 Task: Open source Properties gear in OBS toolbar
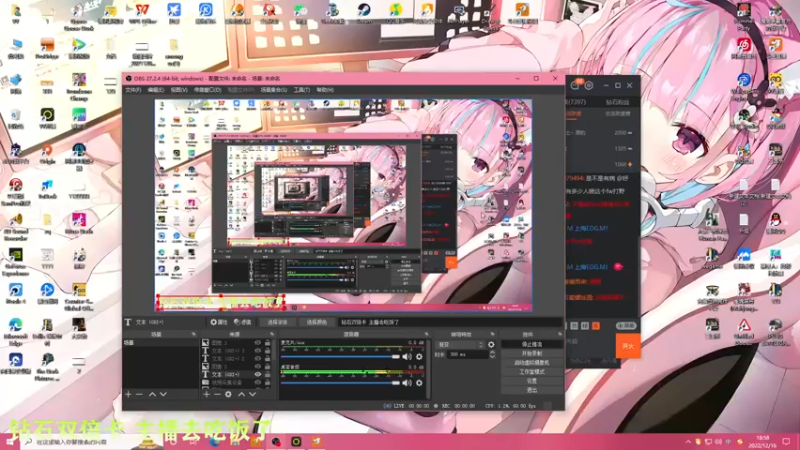pyautogui.click(x=219, y=322)
